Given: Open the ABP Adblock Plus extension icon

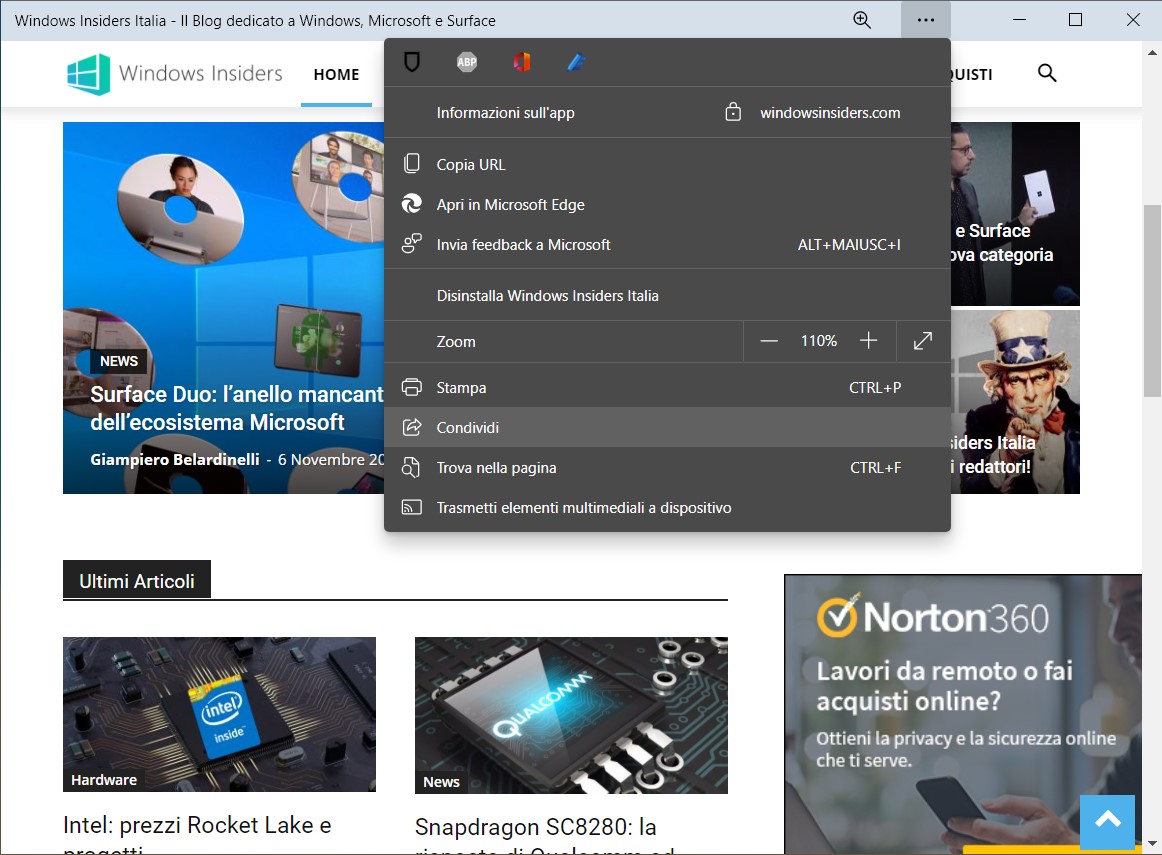Looking at the screenshot, I should pos(467,62).
